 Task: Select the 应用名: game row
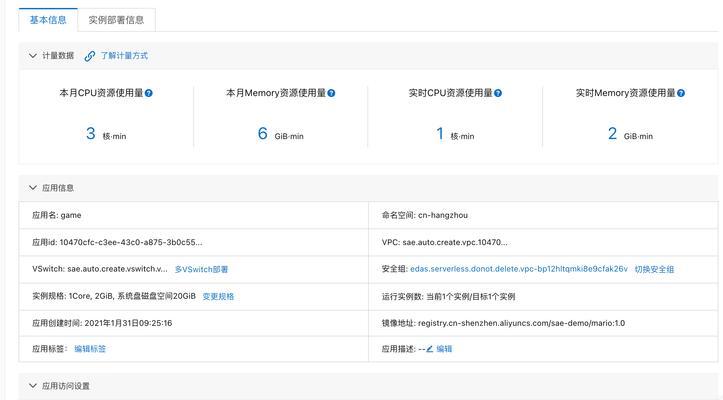[194, 215]
